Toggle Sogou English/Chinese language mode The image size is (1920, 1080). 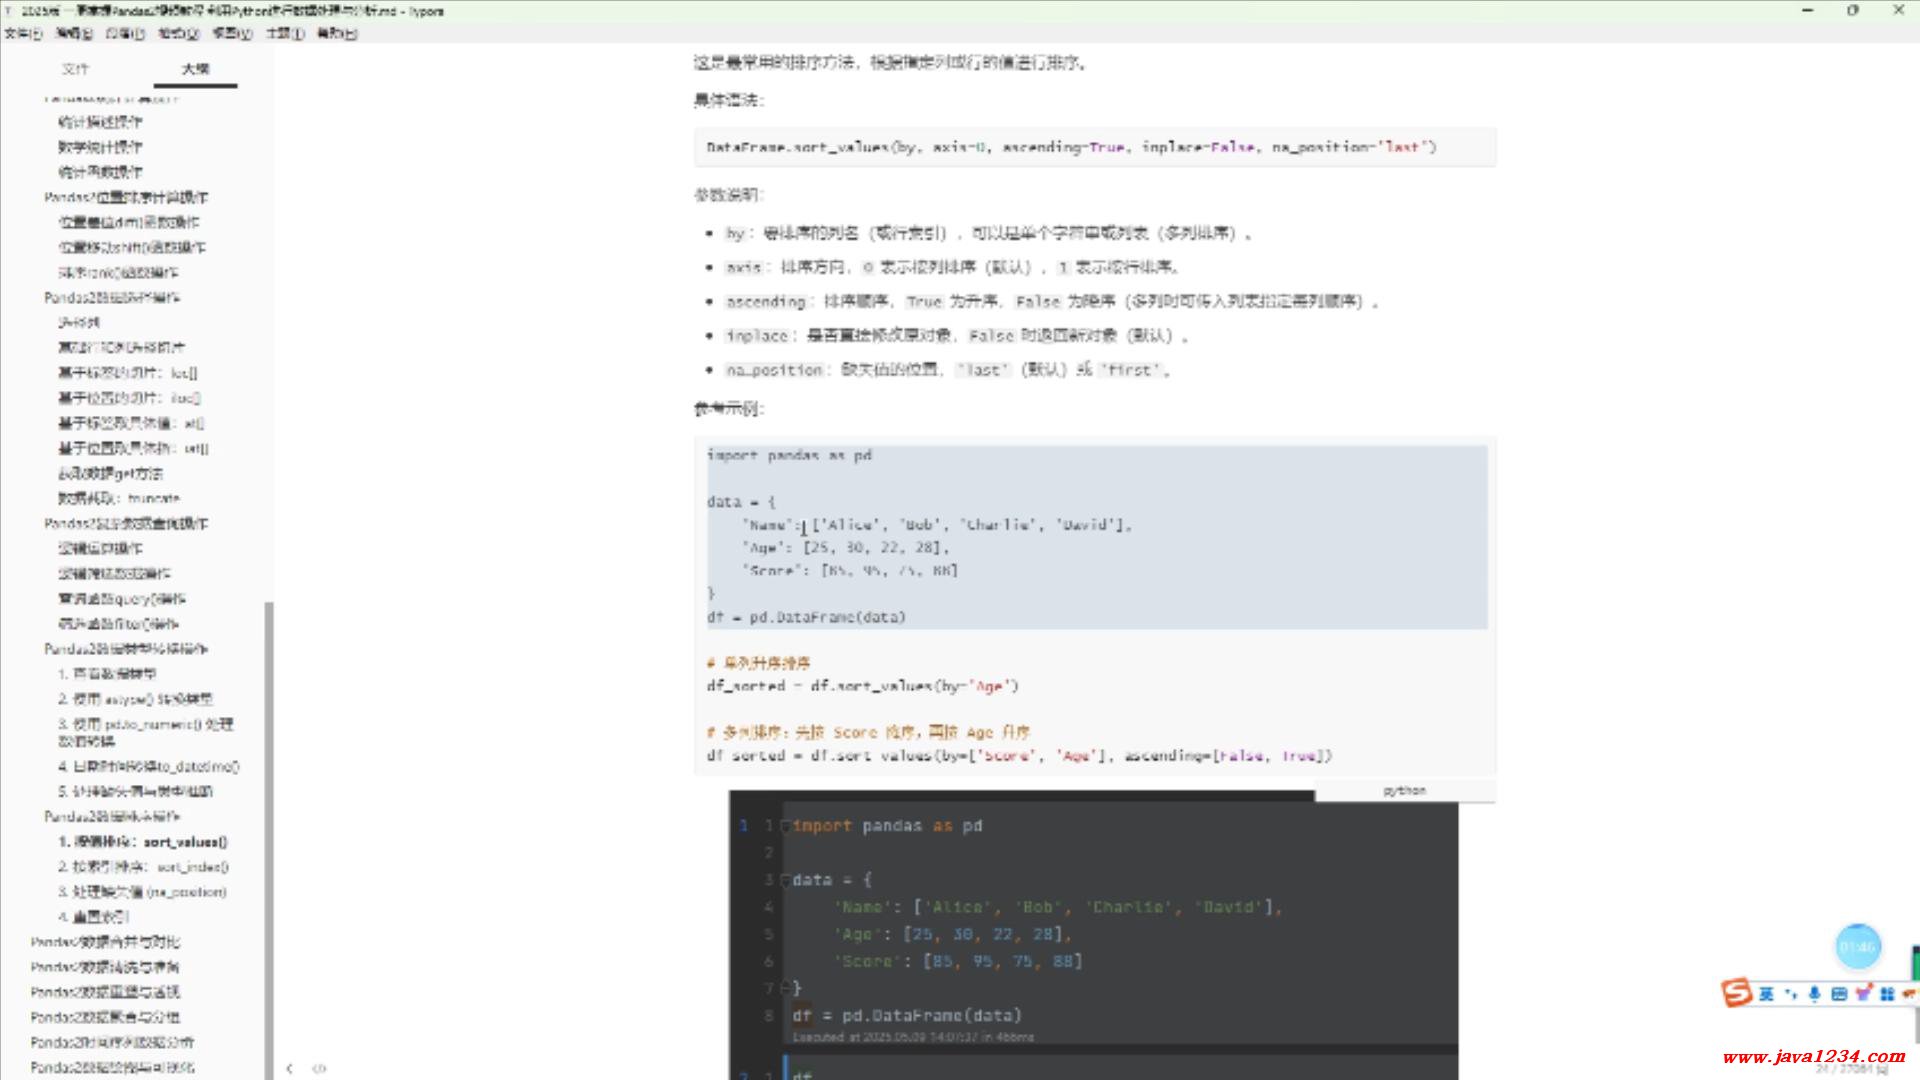tap(1766, 993)
